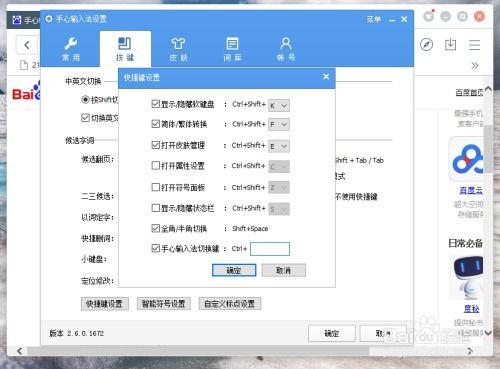
Task: Enable 打开属性设置 checkbox
Action: tap(155, 165)
